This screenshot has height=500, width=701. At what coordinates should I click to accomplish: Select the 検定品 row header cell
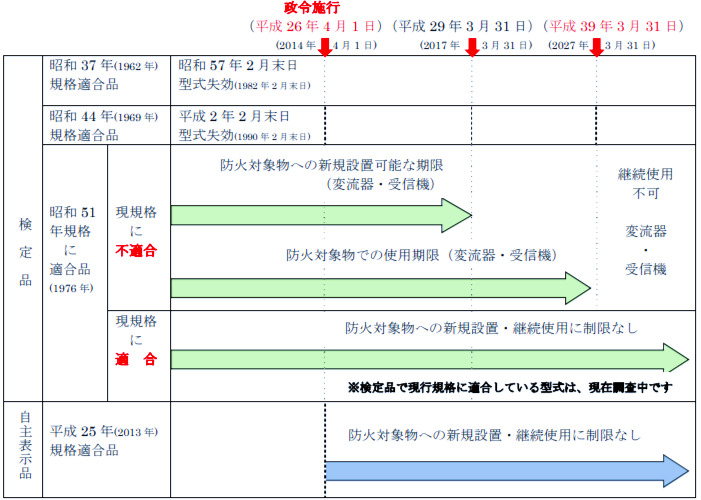click(25, 226)
